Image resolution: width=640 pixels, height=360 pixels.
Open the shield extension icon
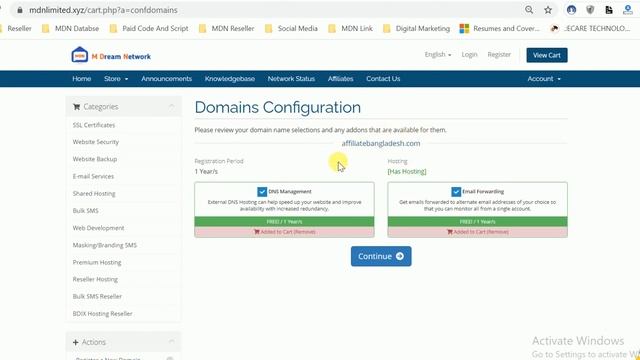(x=590, y=10)
